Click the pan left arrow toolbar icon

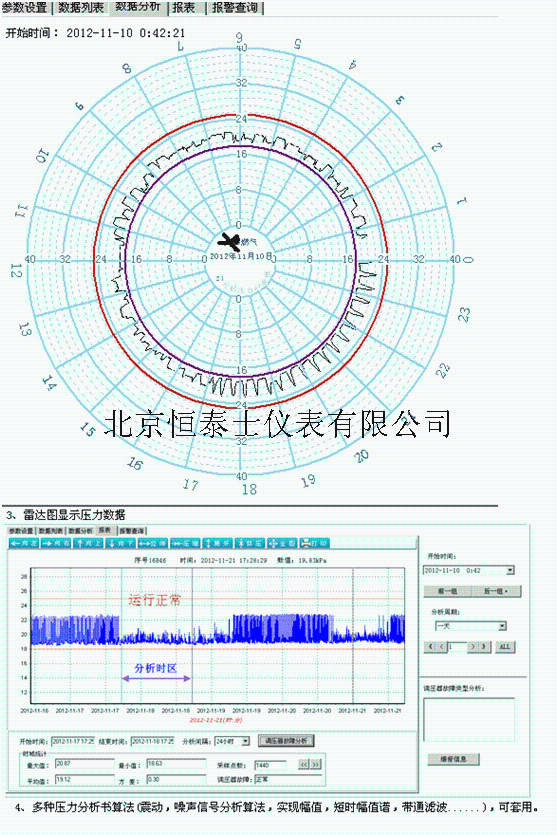[24, 543]
